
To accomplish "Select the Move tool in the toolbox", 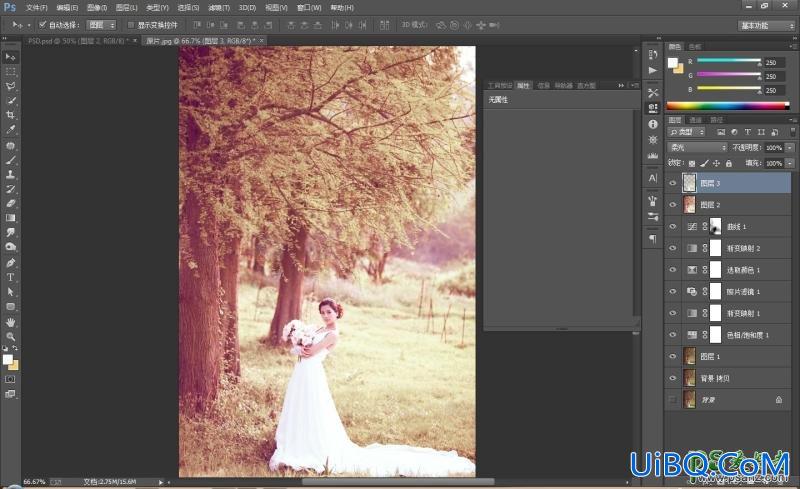I will [x=10, y=57].
